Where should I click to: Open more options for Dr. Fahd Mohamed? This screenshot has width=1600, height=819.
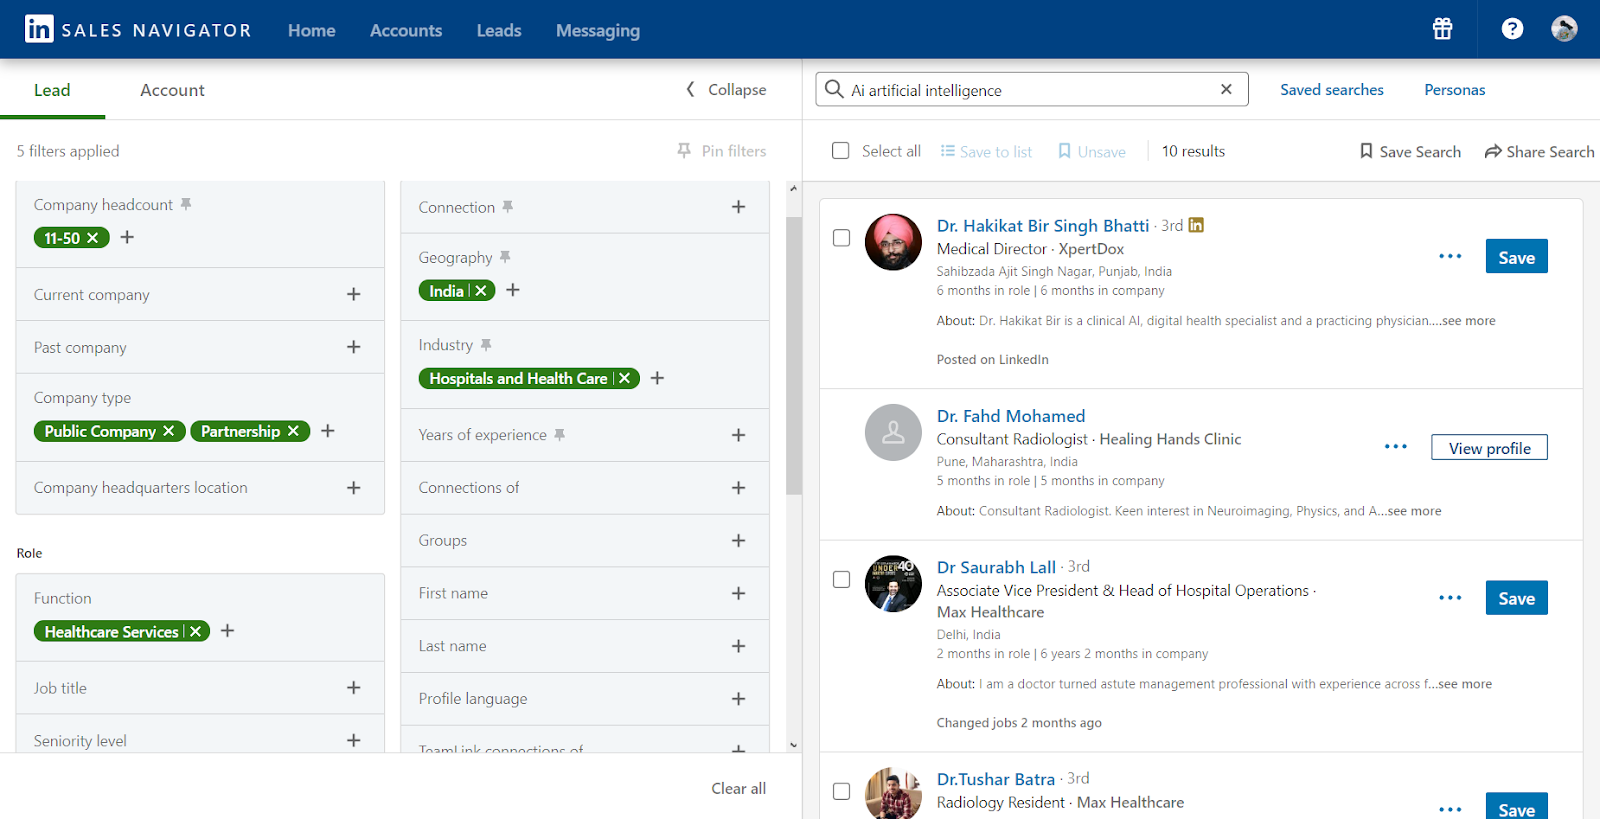(x=1396, y=447)
